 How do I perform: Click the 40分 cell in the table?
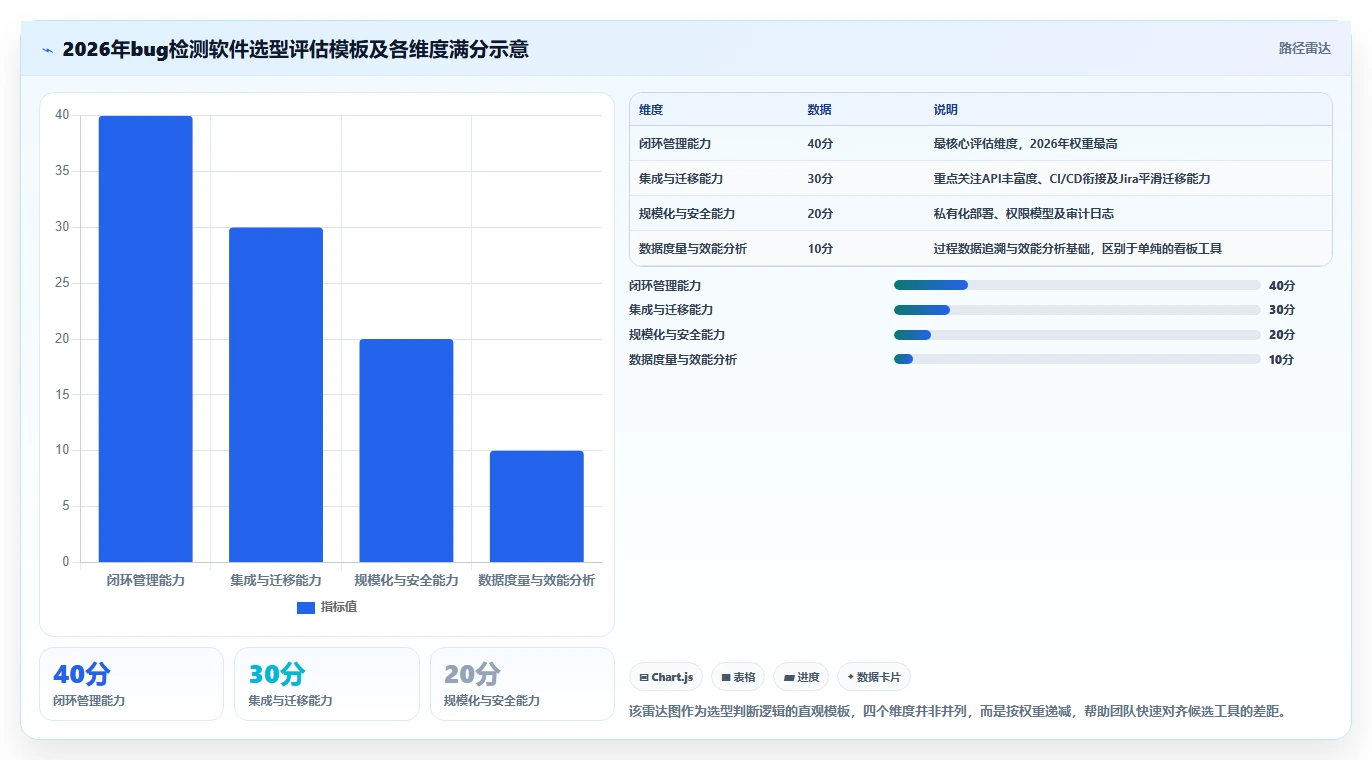(x=820, y=144)
